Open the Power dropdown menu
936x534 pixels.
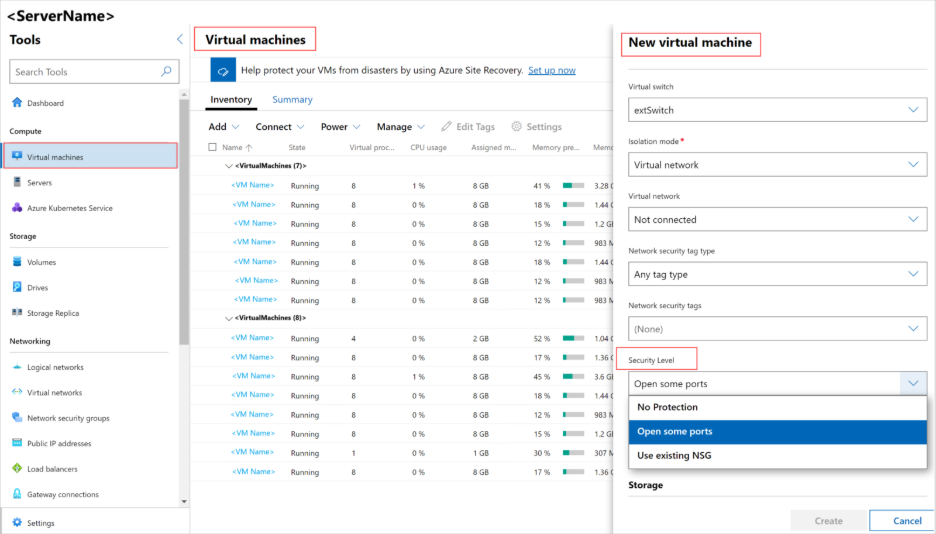(340, 126)
